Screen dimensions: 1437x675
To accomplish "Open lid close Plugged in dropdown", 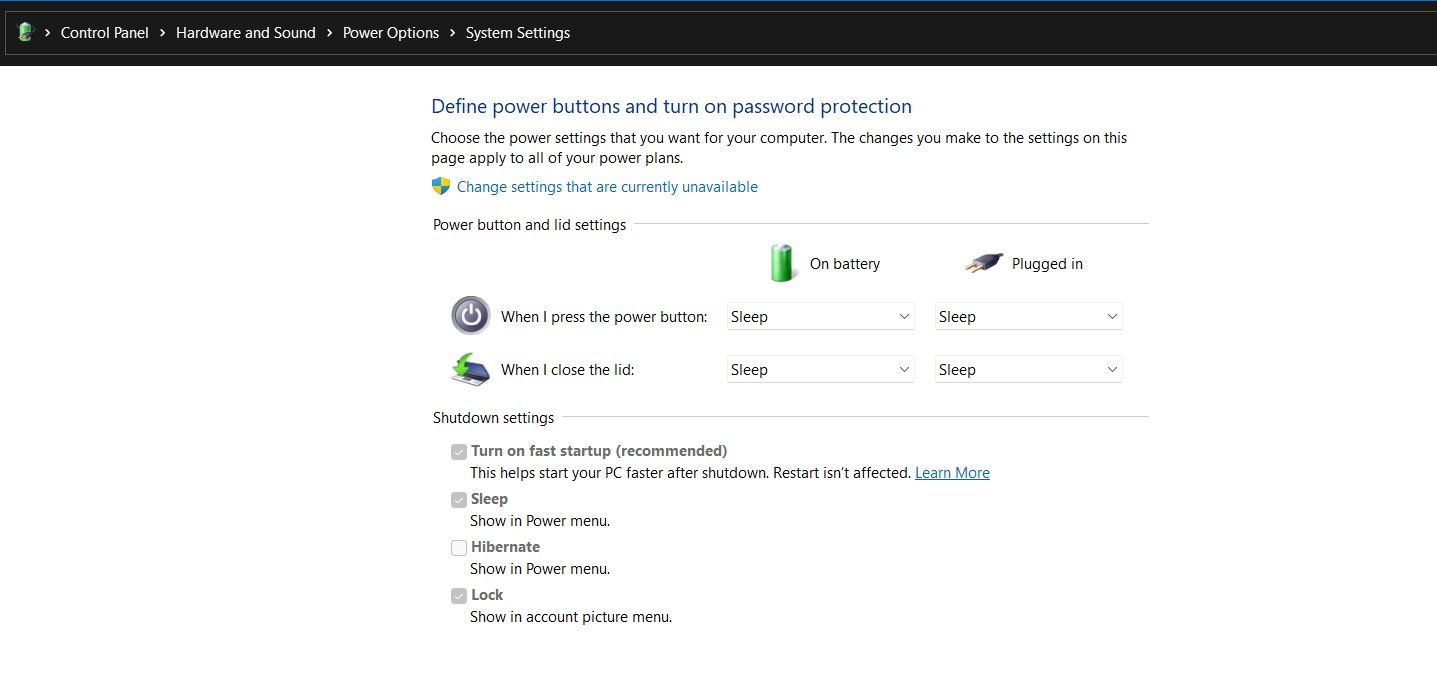I will [x=1028, y=369].
